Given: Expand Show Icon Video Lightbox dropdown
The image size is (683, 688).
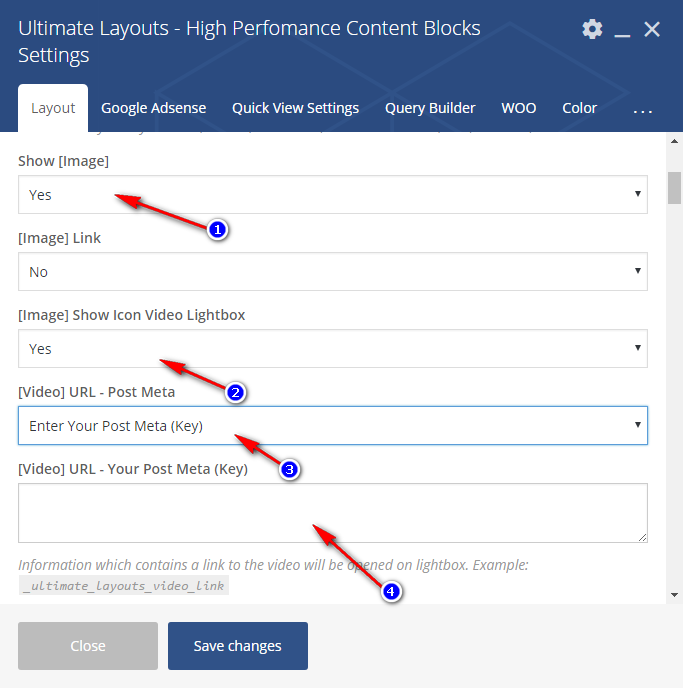Looking at the screenshot, I should click(332, 349).
